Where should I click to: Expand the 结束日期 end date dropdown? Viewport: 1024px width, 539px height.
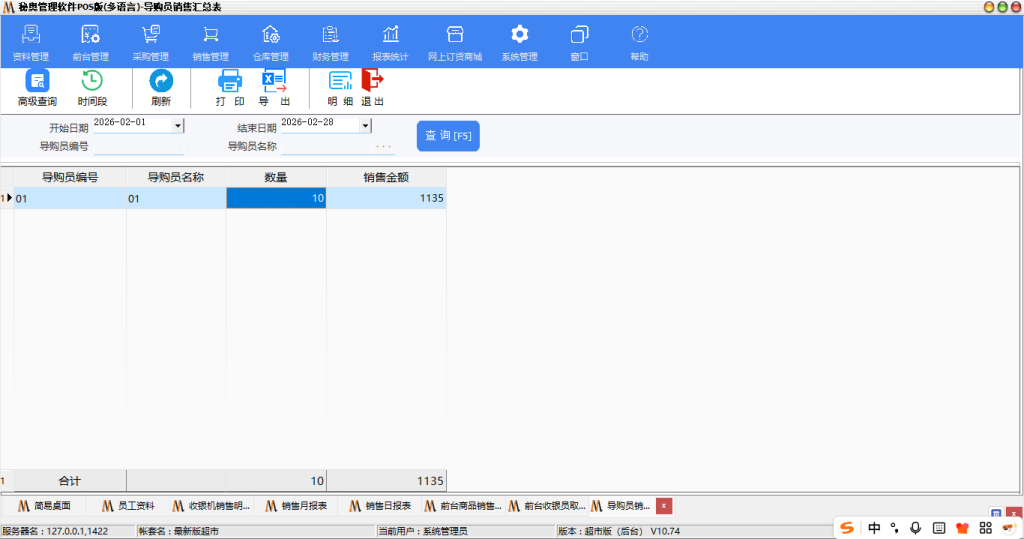pyautogui.click(x=365, y=126)
